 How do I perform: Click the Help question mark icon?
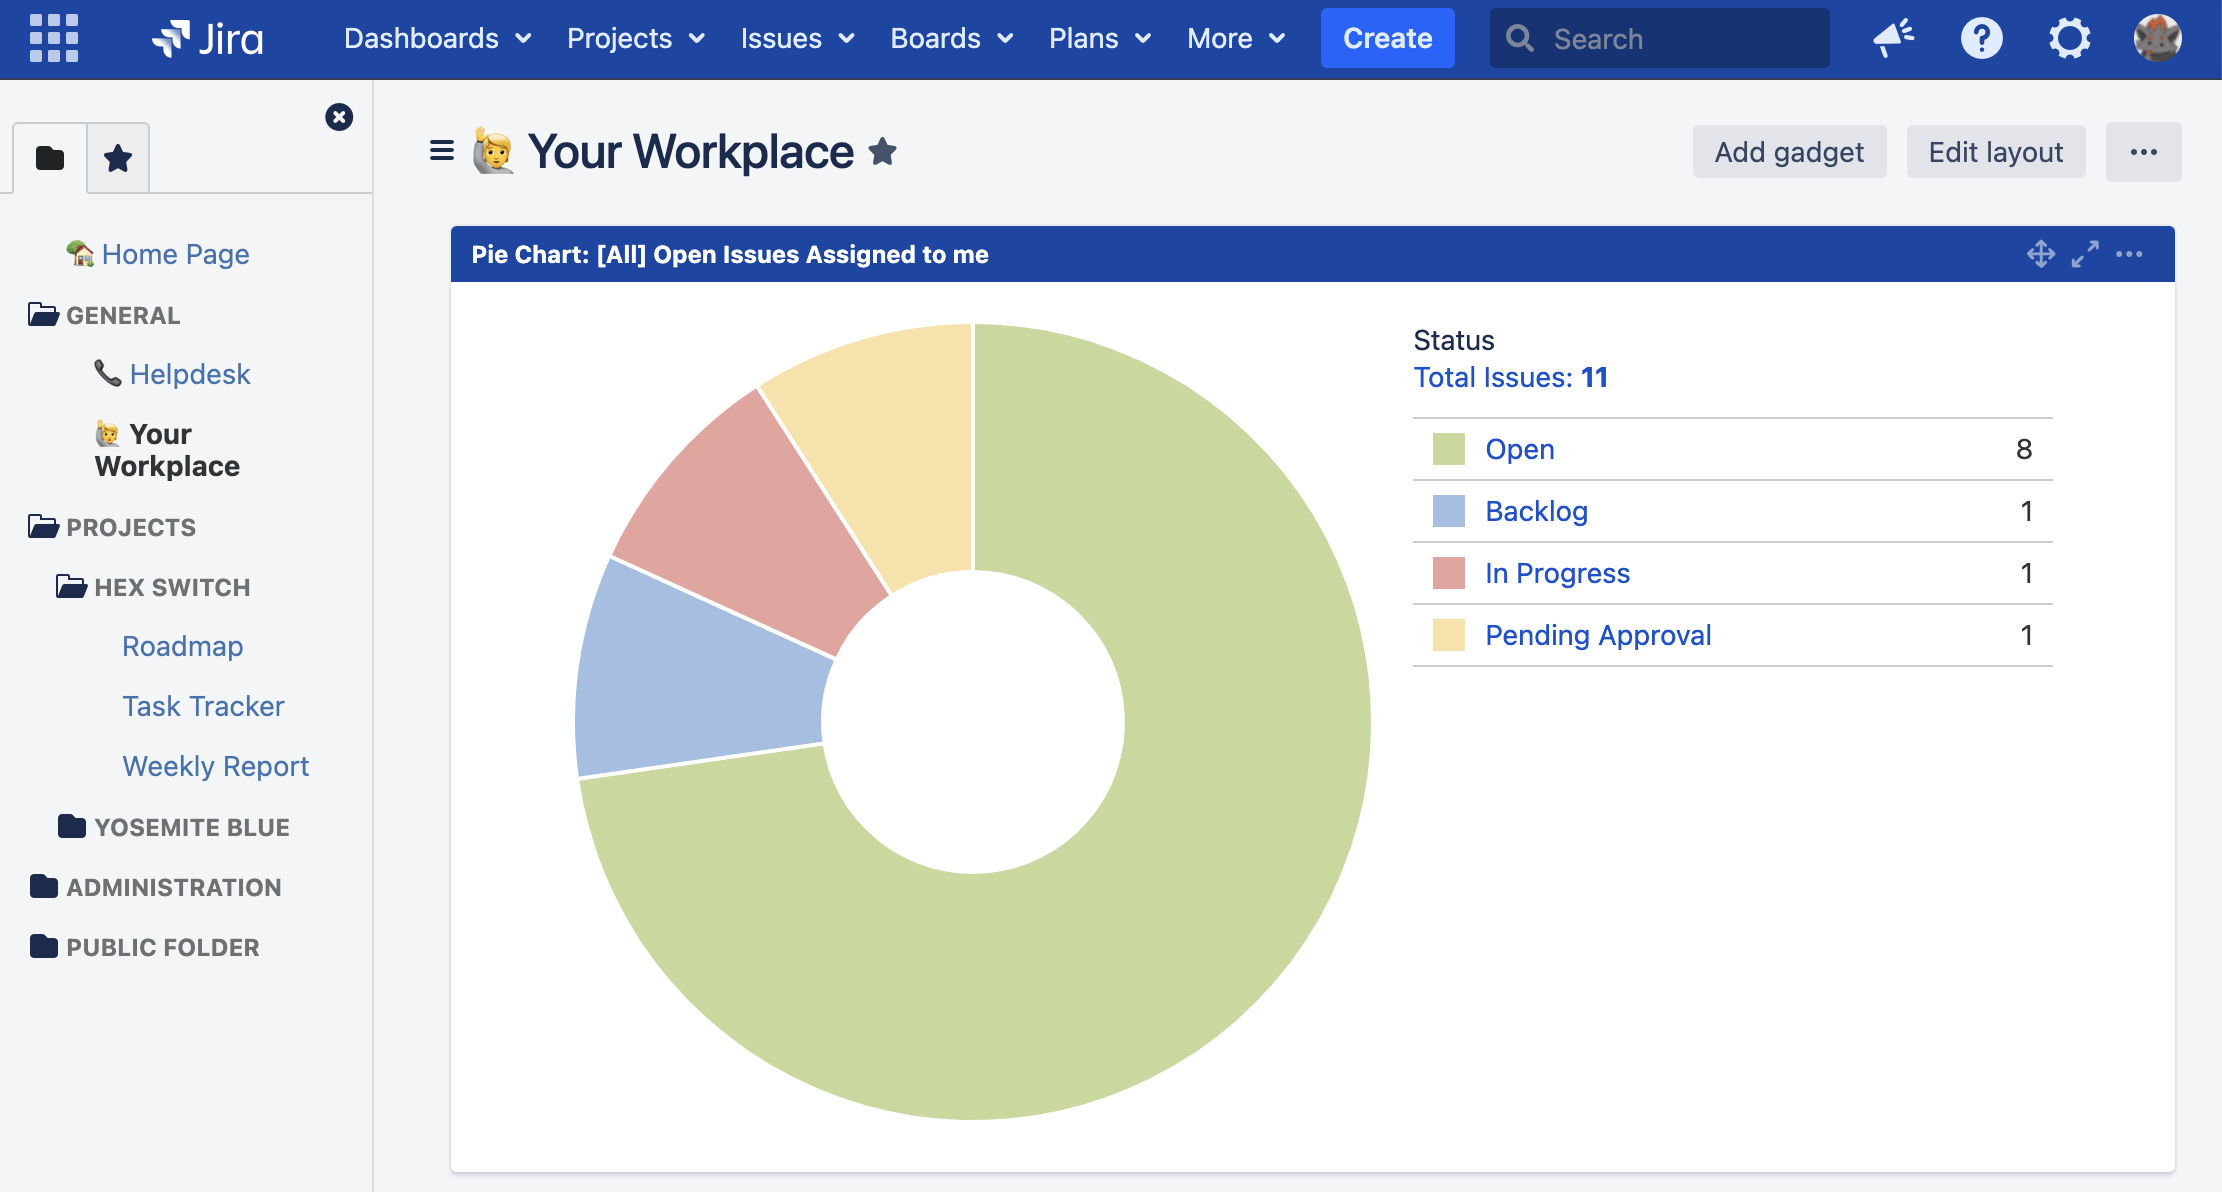tap(1981, 38)
